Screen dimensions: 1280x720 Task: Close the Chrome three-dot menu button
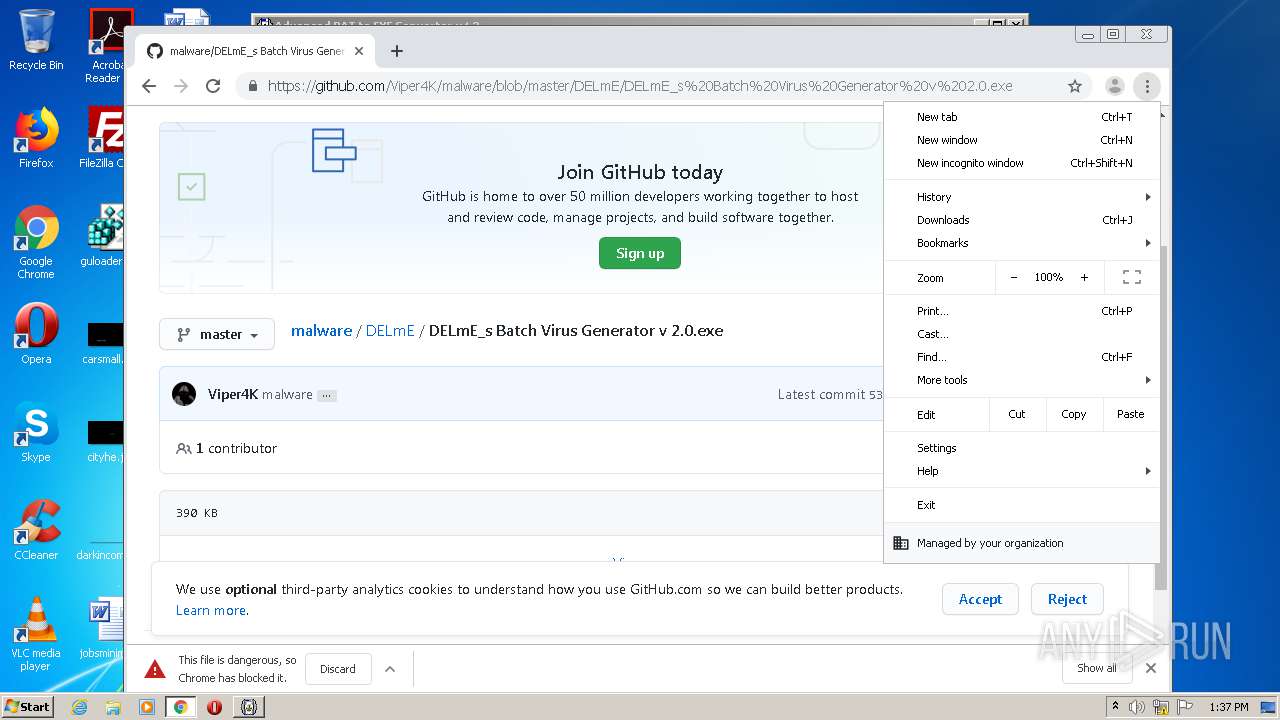pos(1147,86)
